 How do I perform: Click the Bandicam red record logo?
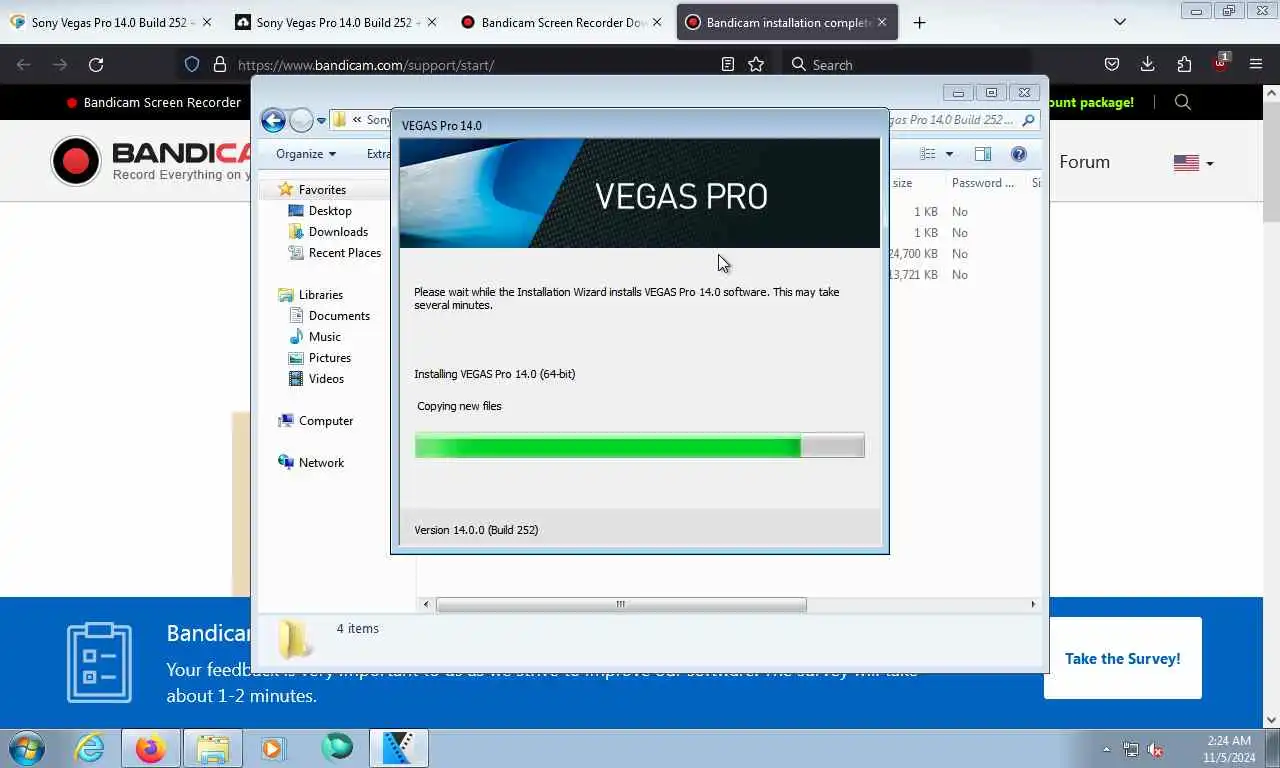pyautogui.click(x=76, y=161)
